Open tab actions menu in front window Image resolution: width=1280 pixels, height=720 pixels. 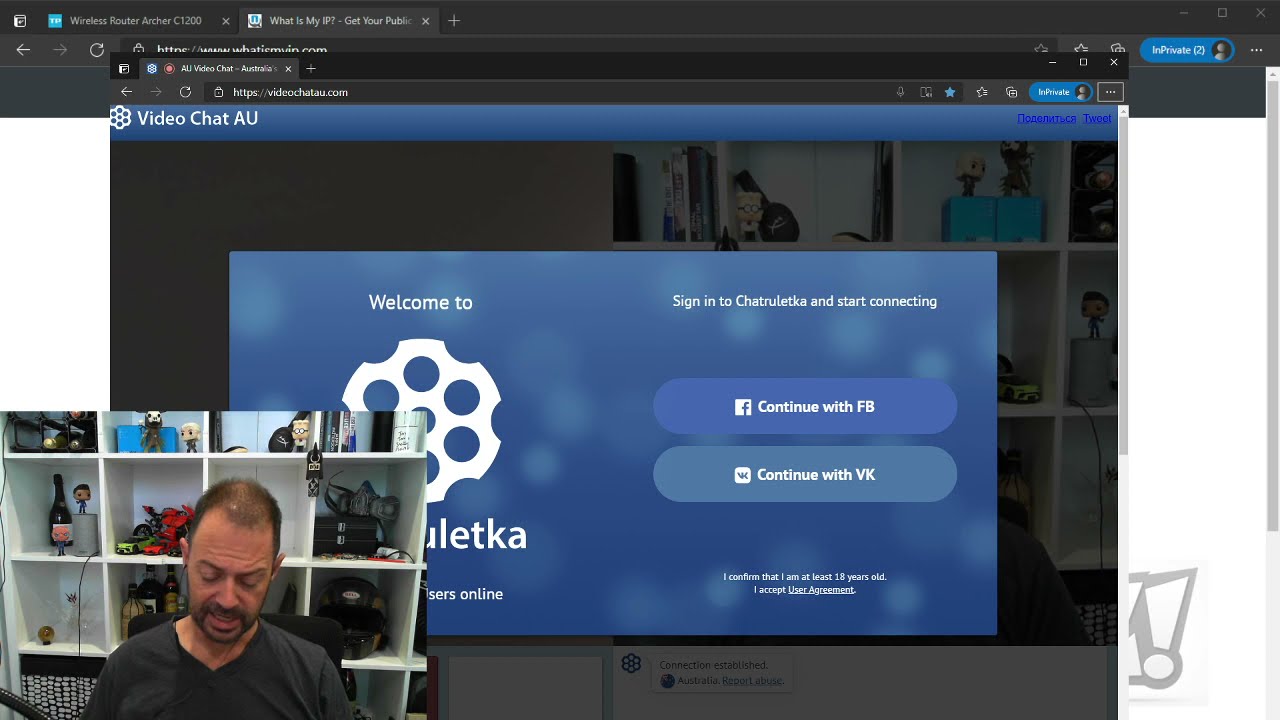(x=124, y=69)
